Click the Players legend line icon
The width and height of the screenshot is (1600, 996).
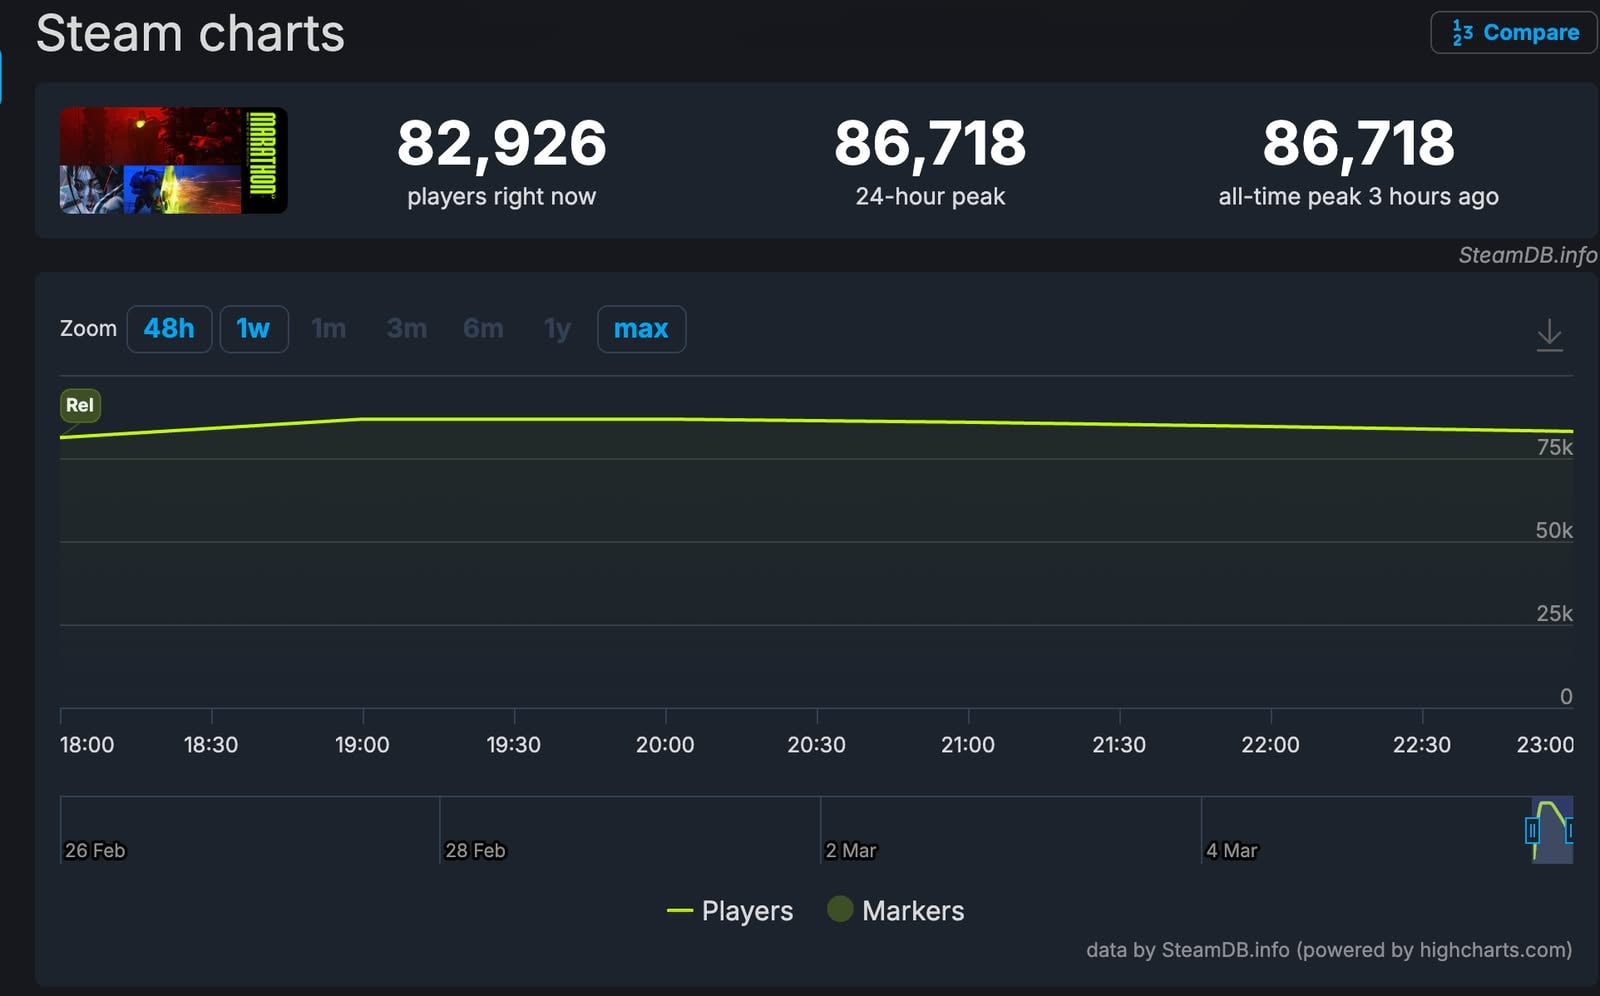681,911
